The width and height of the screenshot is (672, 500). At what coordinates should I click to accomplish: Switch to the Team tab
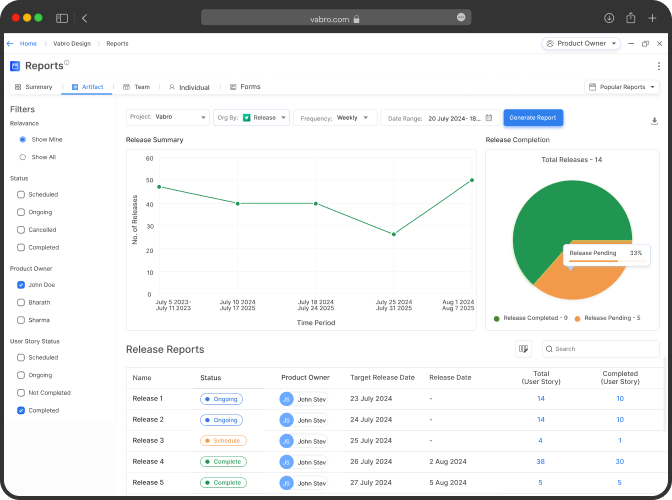click(x=136, y=87)
